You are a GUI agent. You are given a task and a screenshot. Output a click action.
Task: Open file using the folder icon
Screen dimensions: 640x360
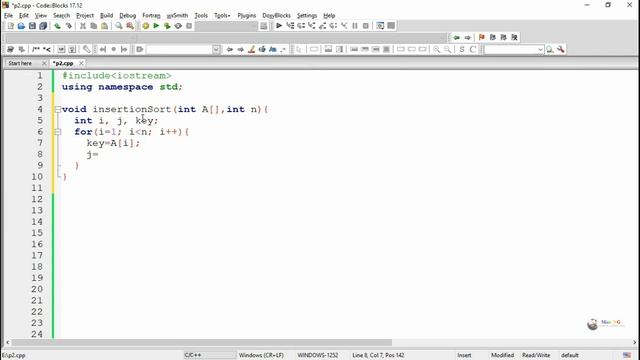pos(21,26)
